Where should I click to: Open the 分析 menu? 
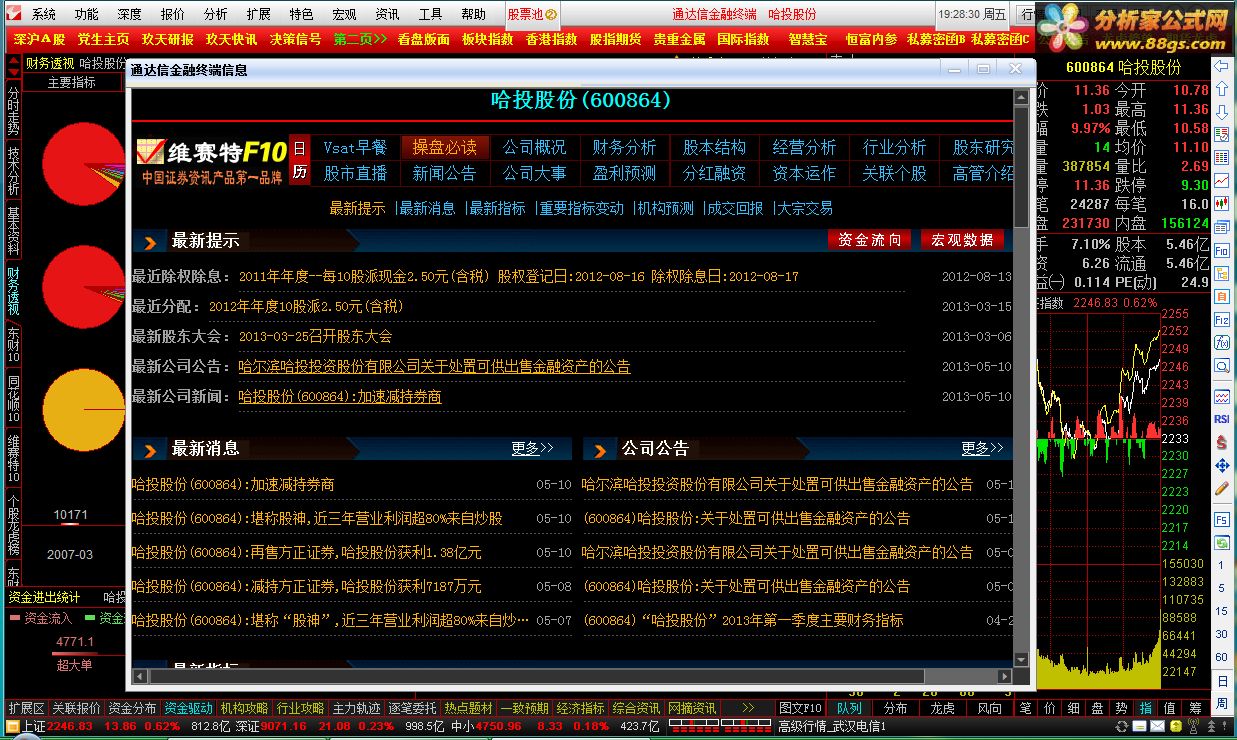(216, 14)
